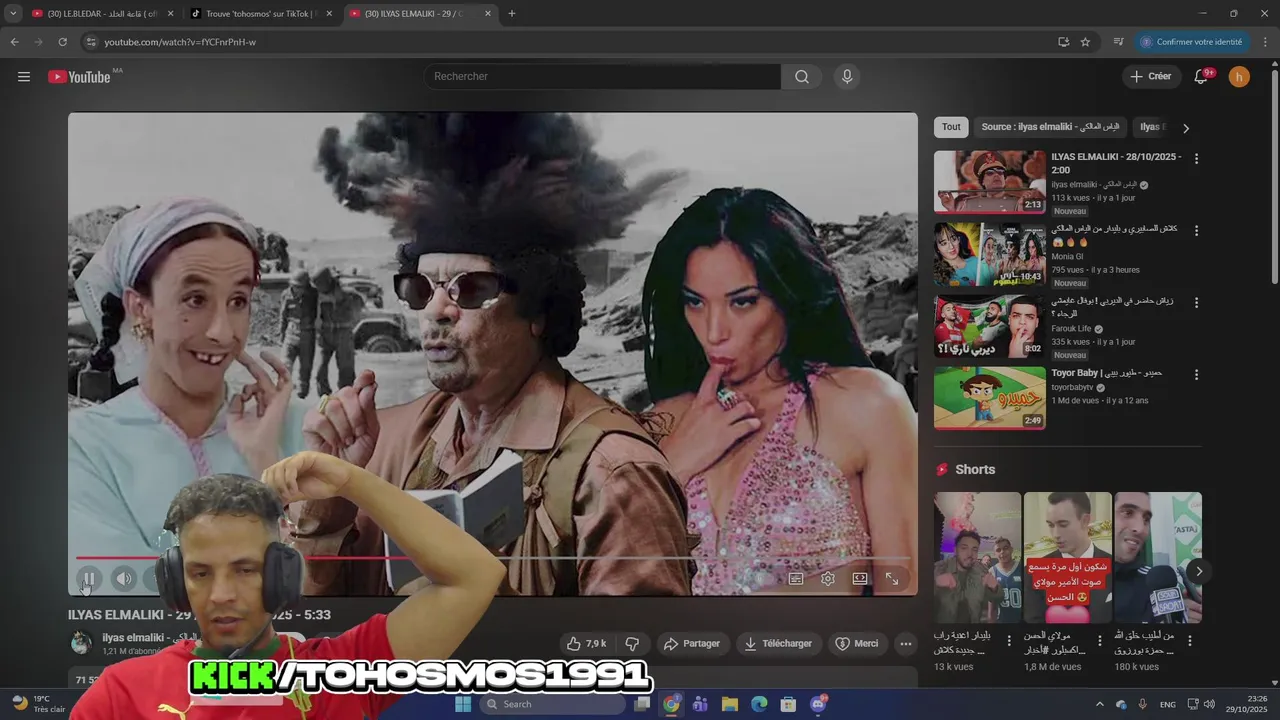Click the Créer button
Image resolution: width=1280 pixels, height=720 pixels.
pos(1150,77)
